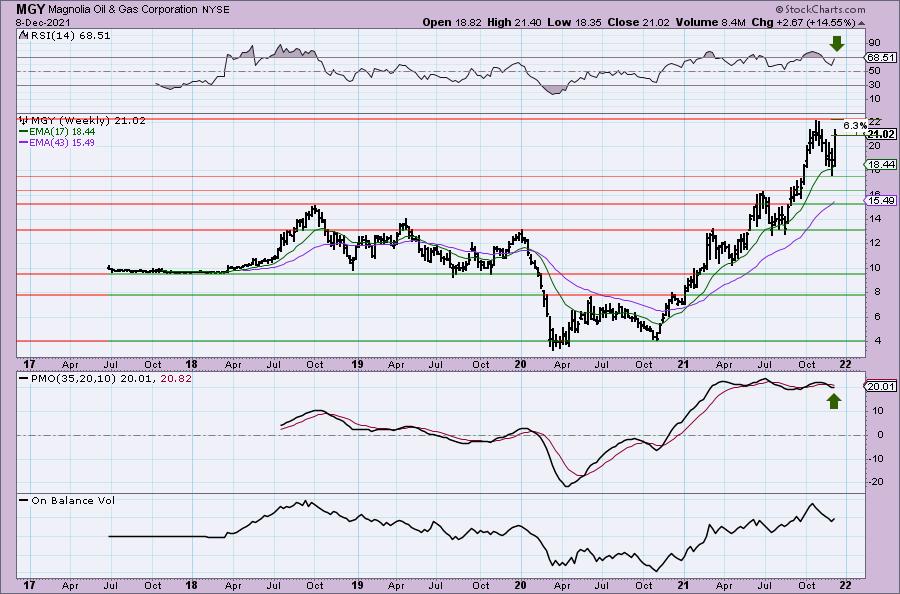Click the candlestick icon beside MGY (Weekly)
The width and height of the screenshot is (900, 594).
(x=23, y=121)
